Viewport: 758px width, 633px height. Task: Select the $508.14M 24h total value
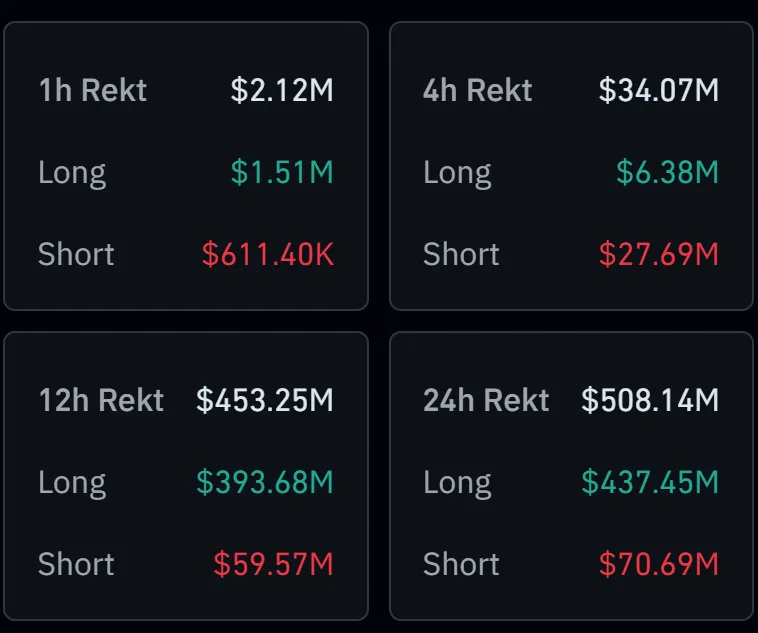(650, 401)
